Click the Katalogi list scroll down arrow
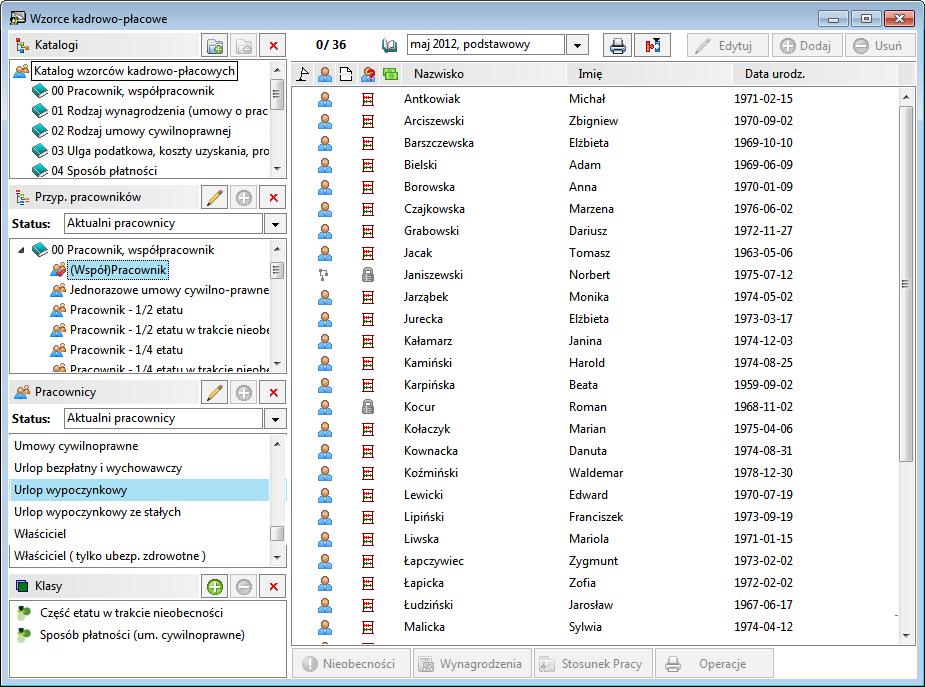 (x=277, y=169)
